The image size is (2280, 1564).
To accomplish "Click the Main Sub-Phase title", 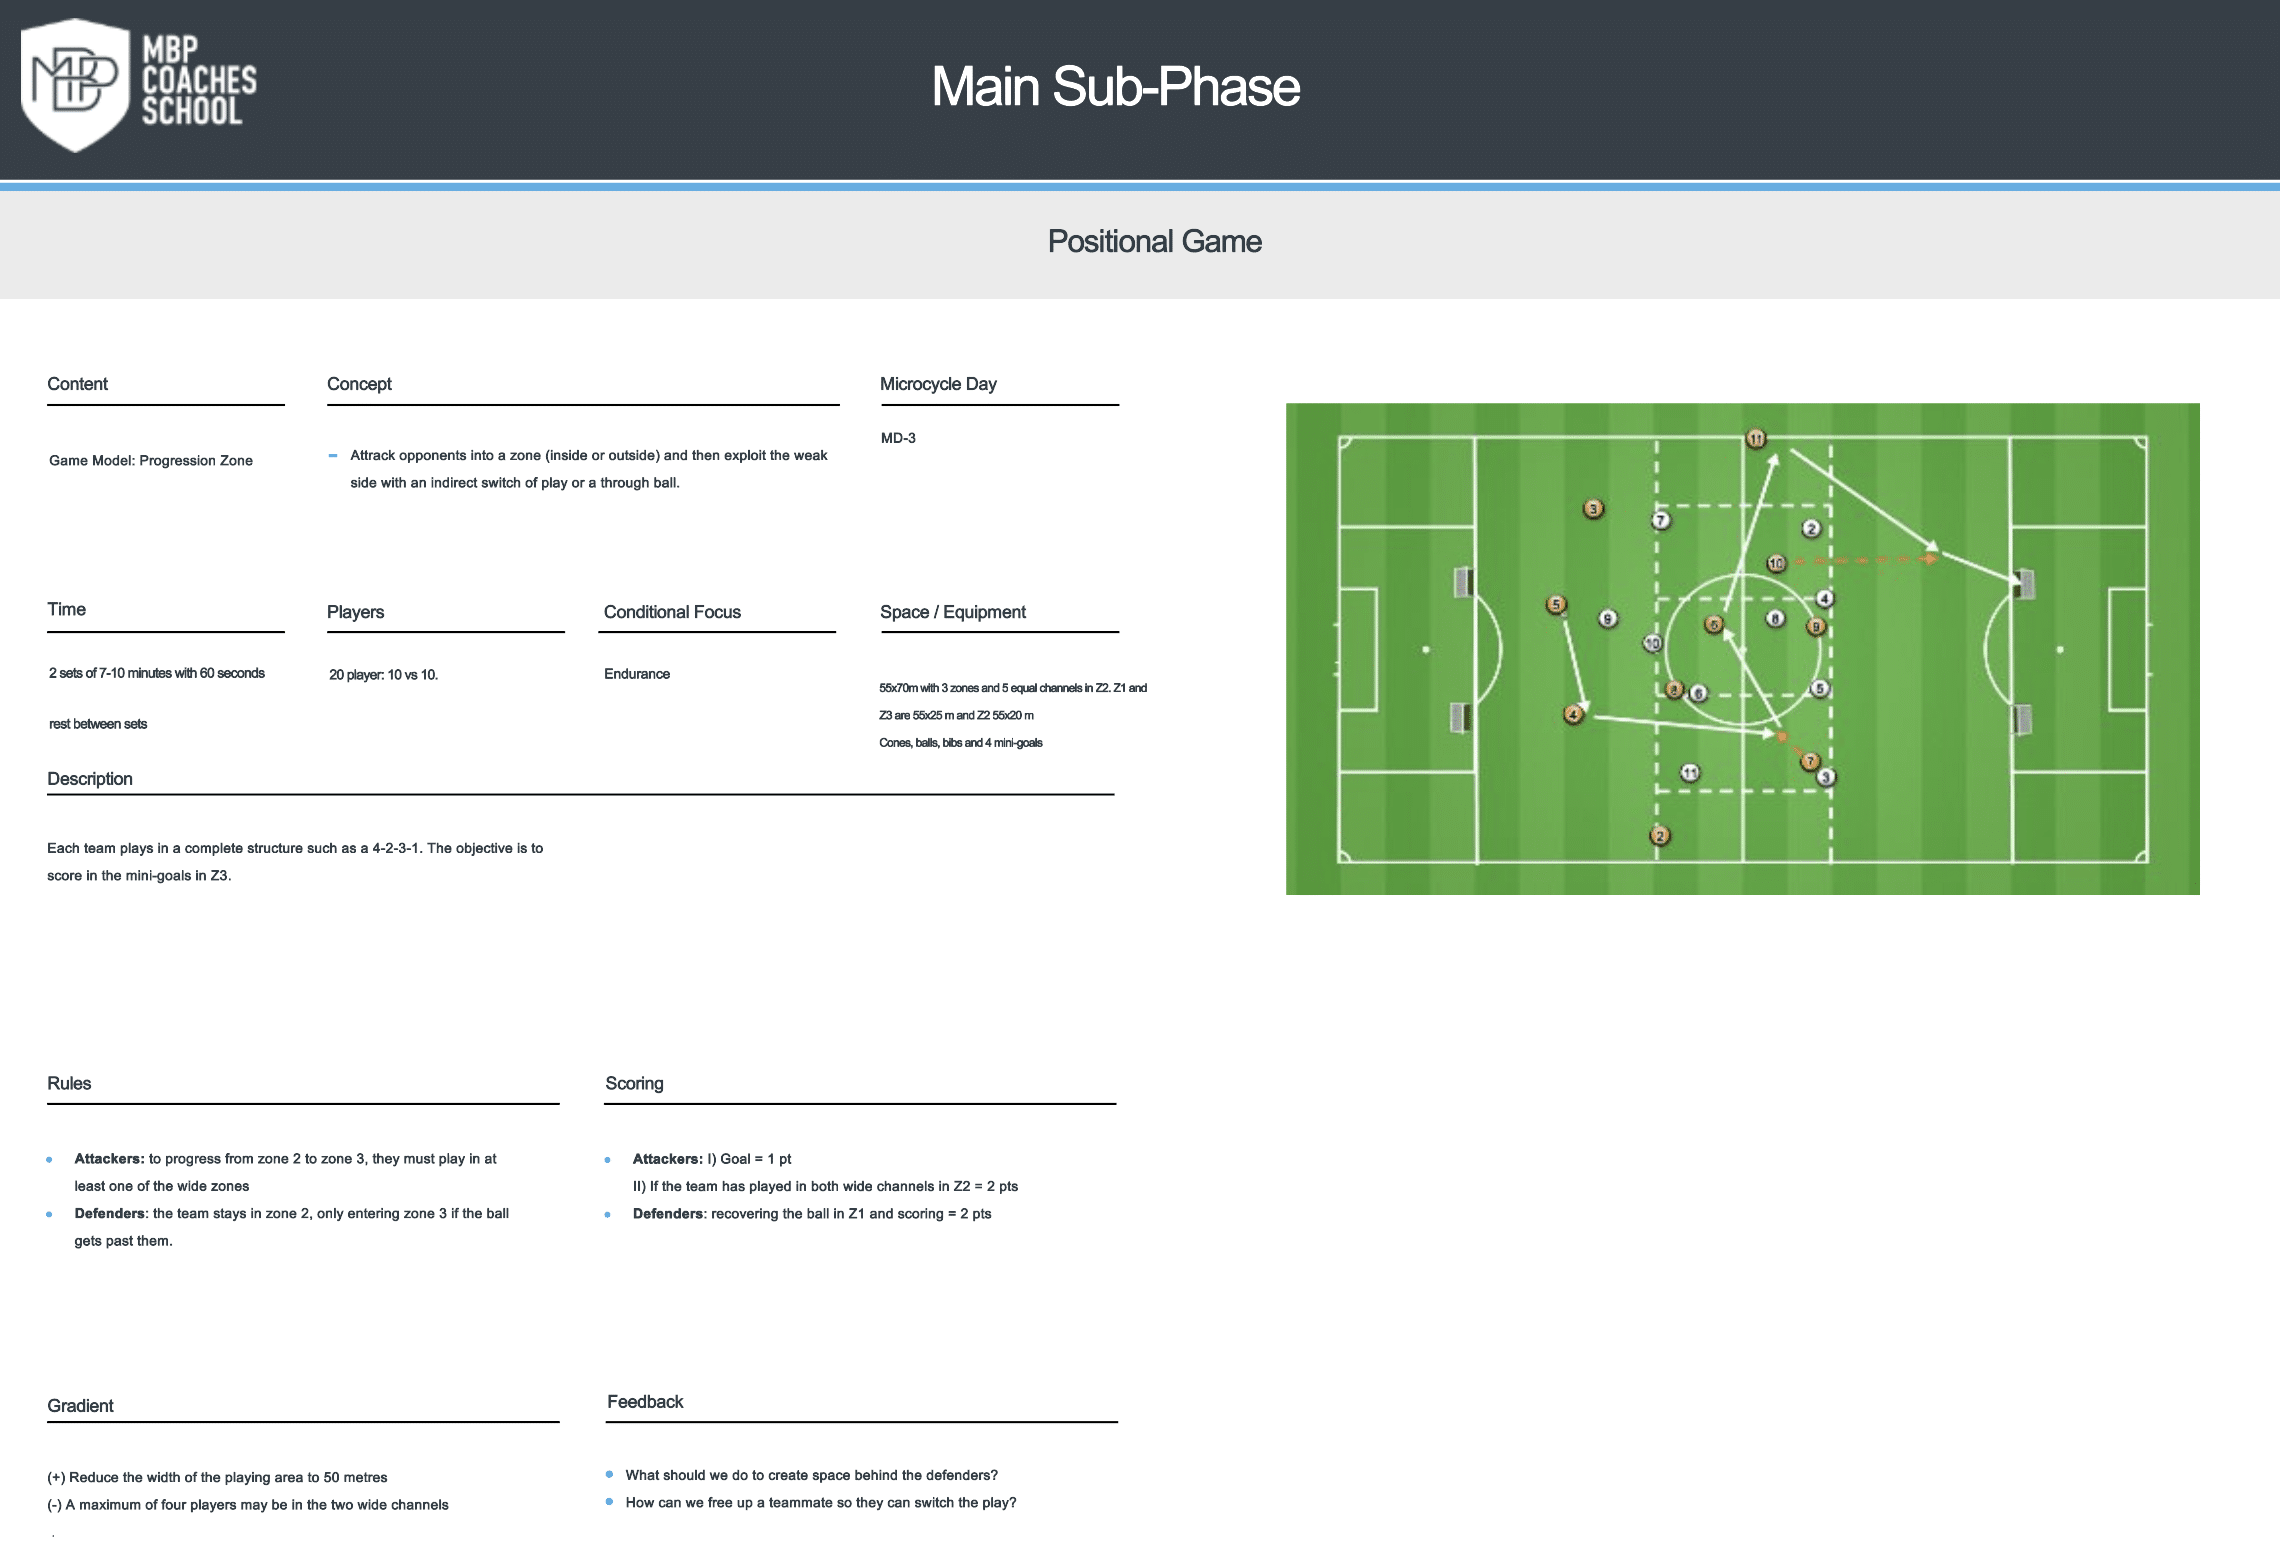I will 1116,87.
